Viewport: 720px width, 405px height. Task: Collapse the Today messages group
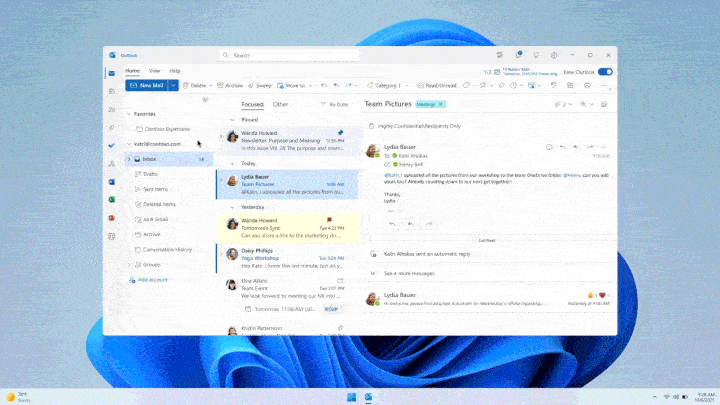[232, 163]
